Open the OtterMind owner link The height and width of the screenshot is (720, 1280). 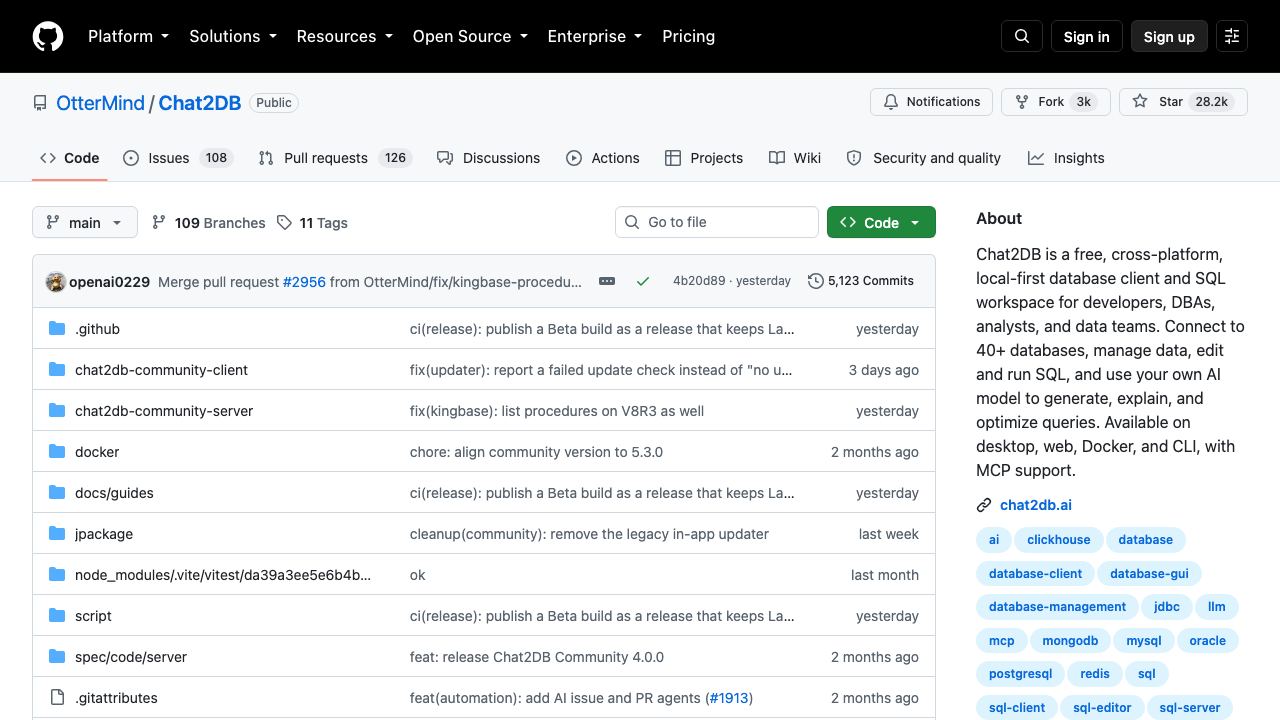[x=100, y=103]
